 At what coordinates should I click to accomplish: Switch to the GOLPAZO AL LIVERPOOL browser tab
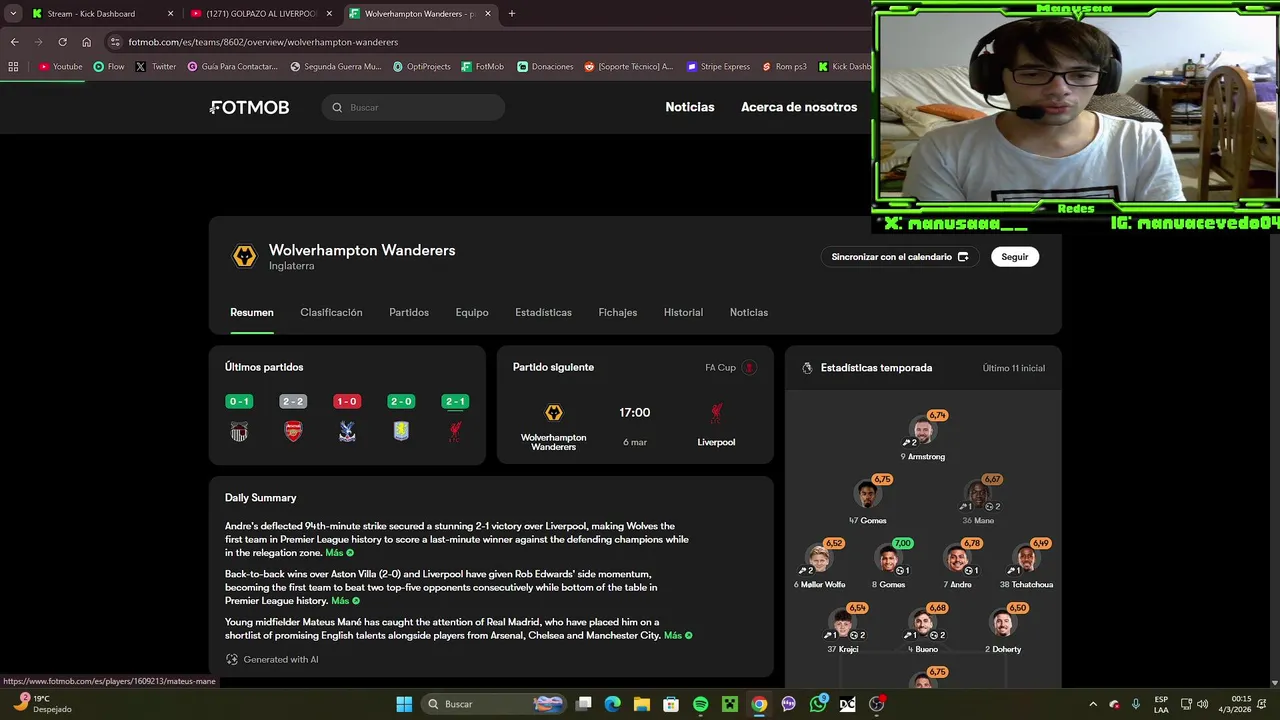[261, 14]
